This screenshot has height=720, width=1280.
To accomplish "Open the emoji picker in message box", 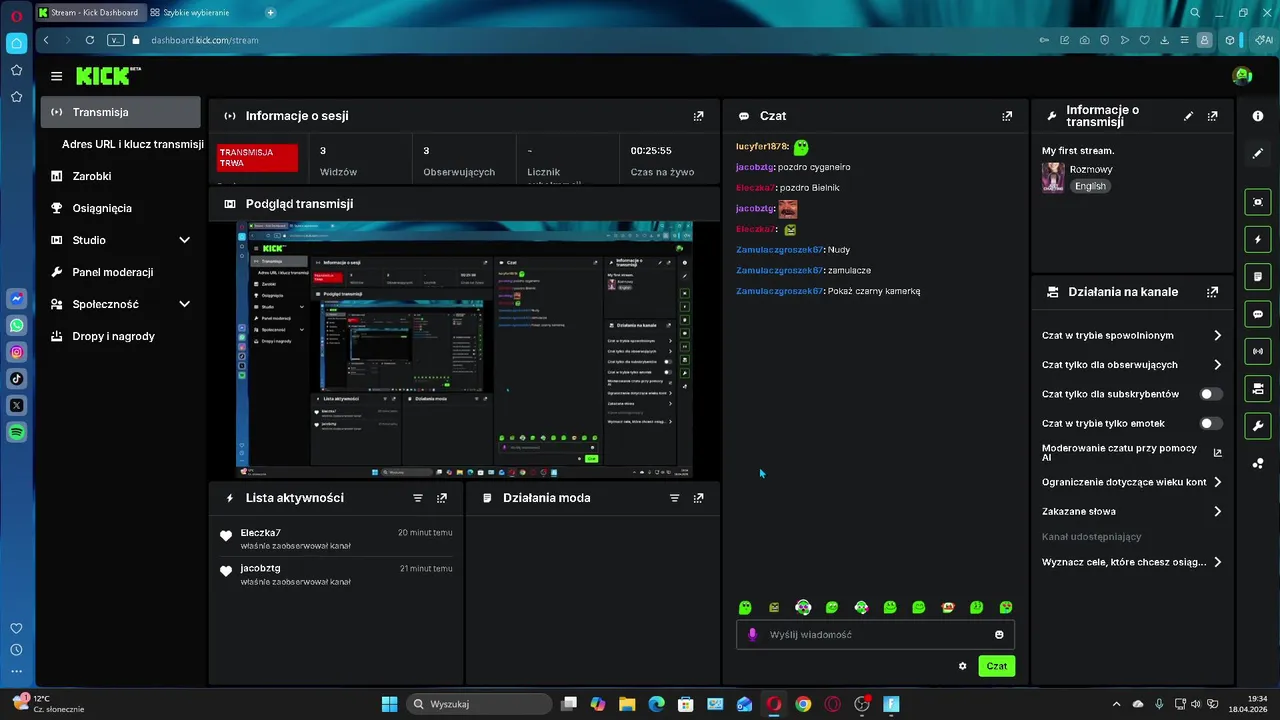I will tap(999, 635).
